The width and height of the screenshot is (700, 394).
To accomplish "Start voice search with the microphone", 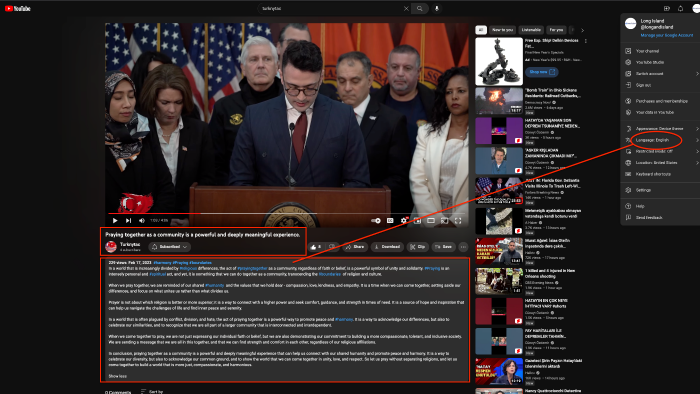I will click(437, 8).
